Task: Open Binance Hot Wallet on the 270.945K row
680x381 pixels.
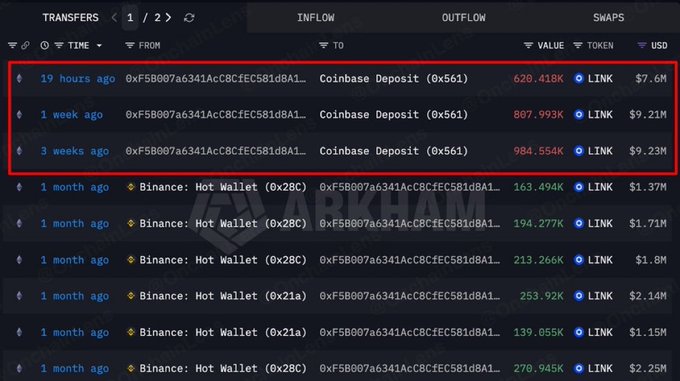Action: (x=223, y=368)
